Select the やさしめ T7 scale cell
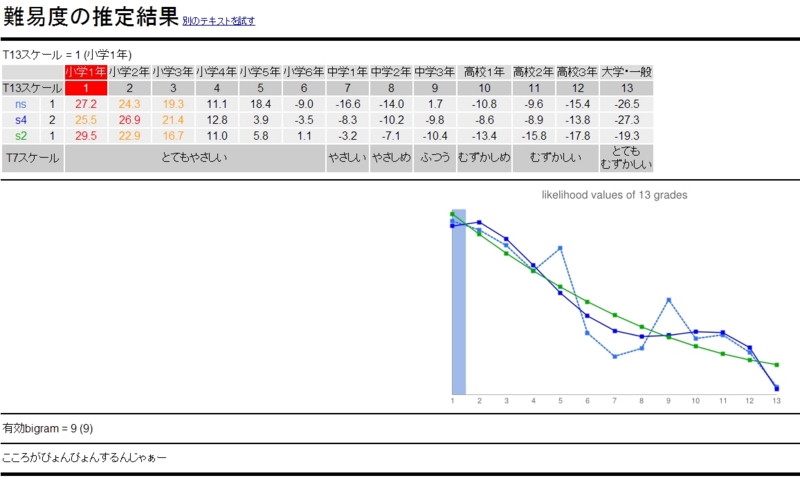800x478 pixels. pyautogui.click(x=391, y=158)
